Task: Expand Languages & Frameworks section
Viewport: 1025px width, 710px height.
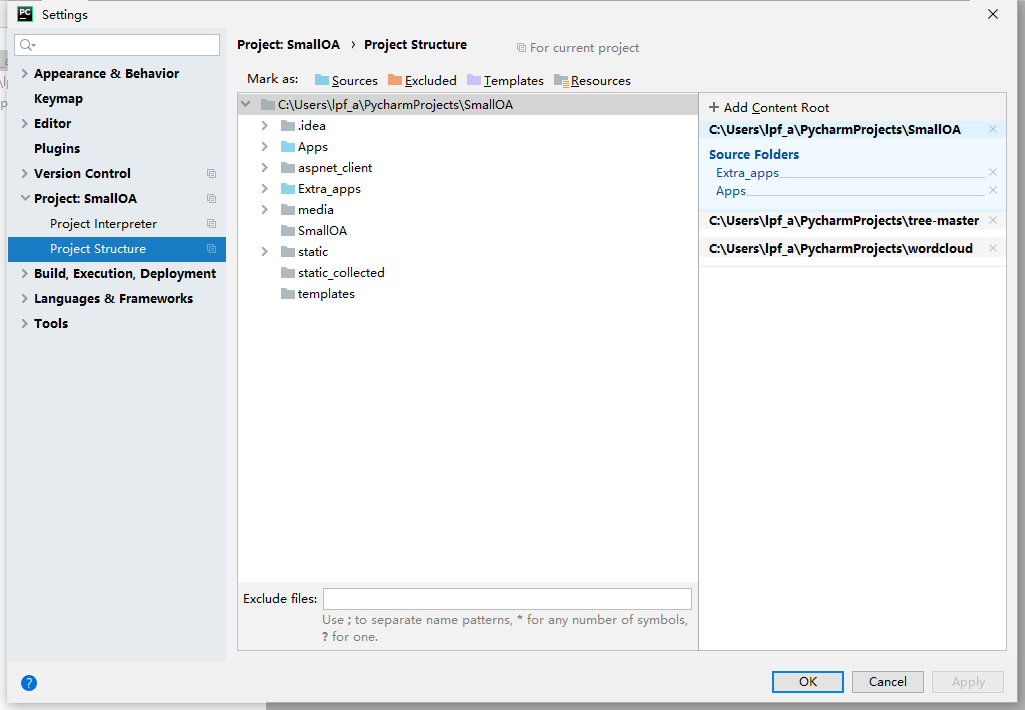Action: [24, 298]
